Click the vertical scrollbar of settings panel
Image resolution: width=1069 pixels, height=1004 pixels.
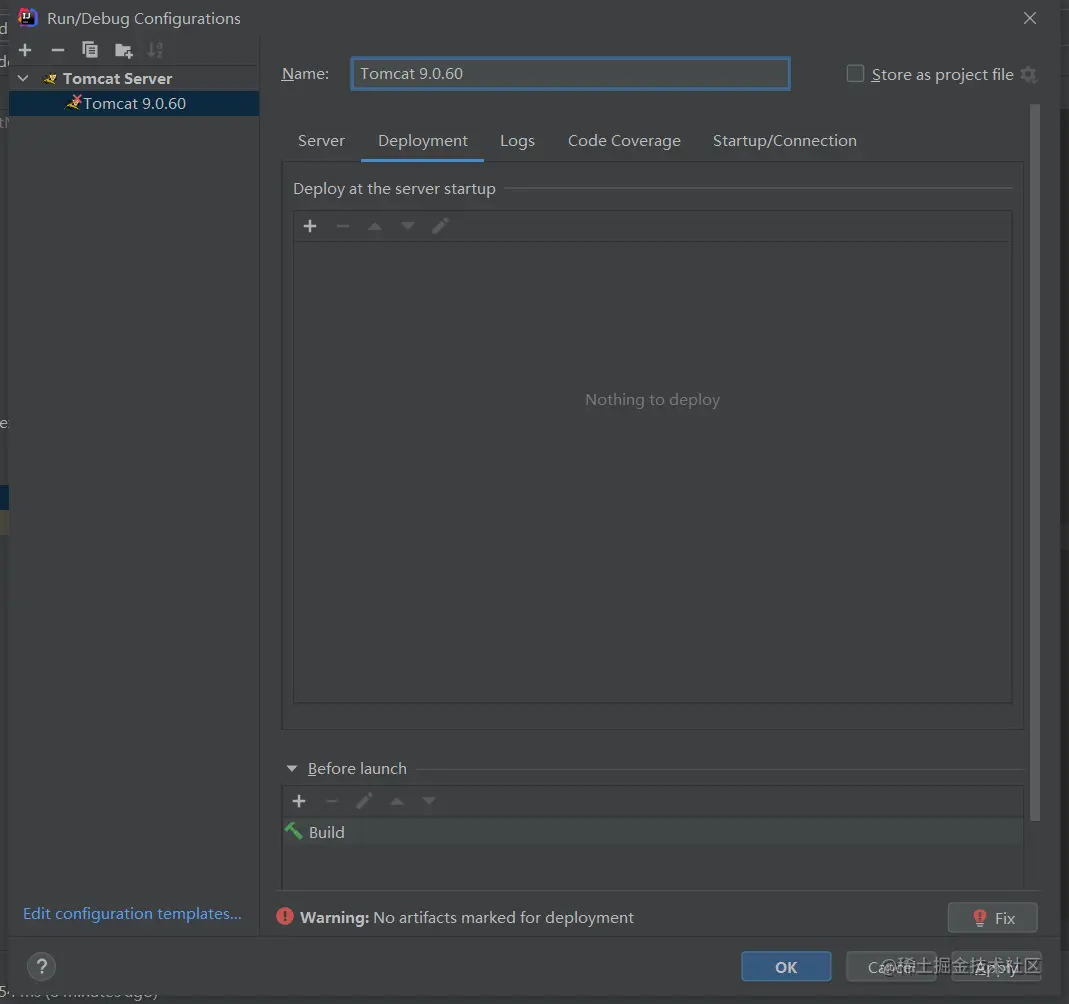coord(1035,463)
